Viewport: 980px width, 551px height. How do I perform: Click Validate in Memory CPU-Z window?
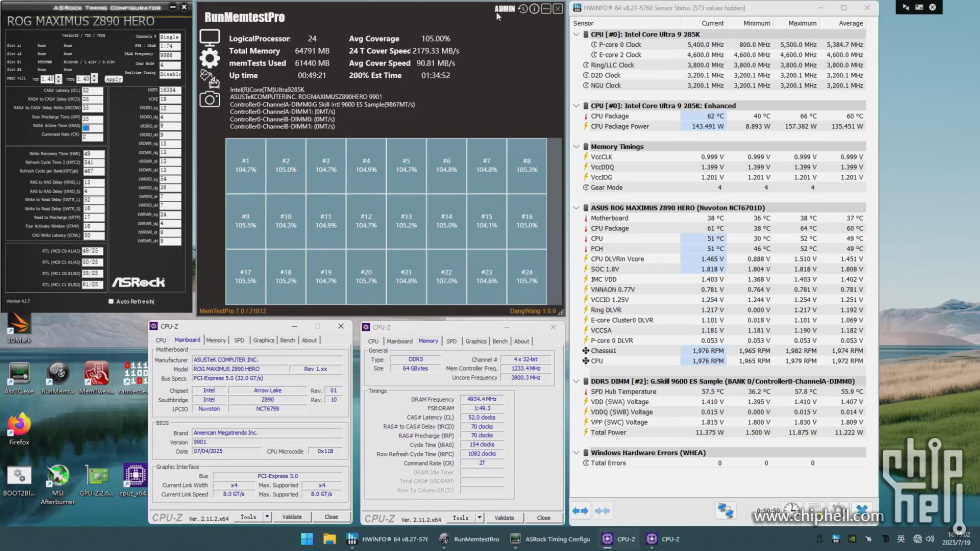(504, 517)
